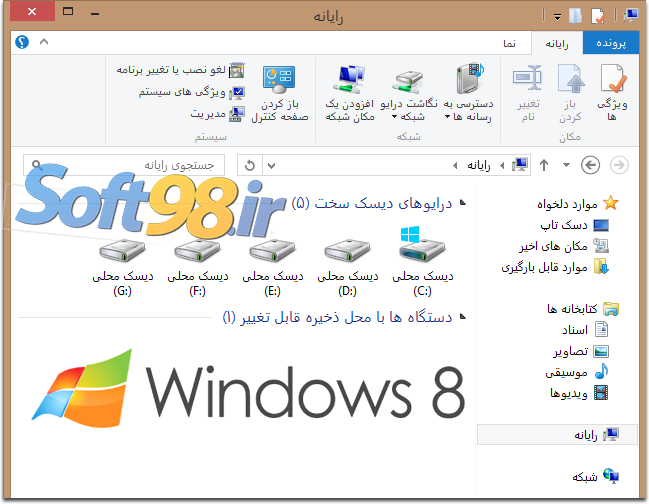Click the Forward navigation arrow

[619, 165]
